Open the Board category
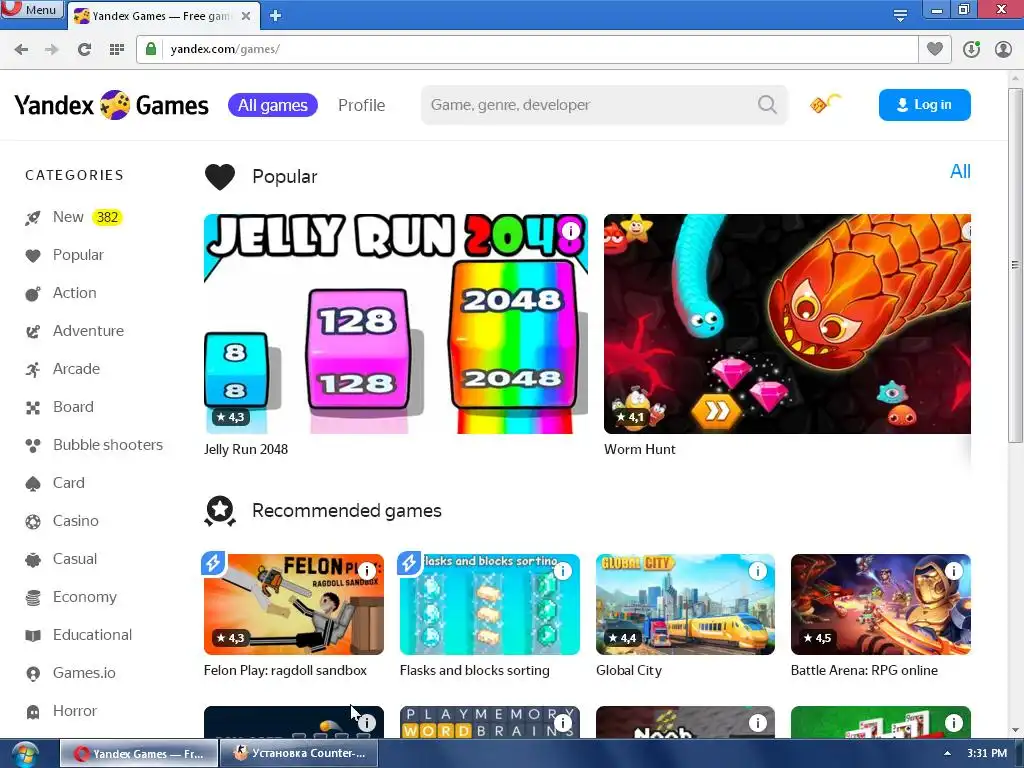 click(x=59, y=407)
